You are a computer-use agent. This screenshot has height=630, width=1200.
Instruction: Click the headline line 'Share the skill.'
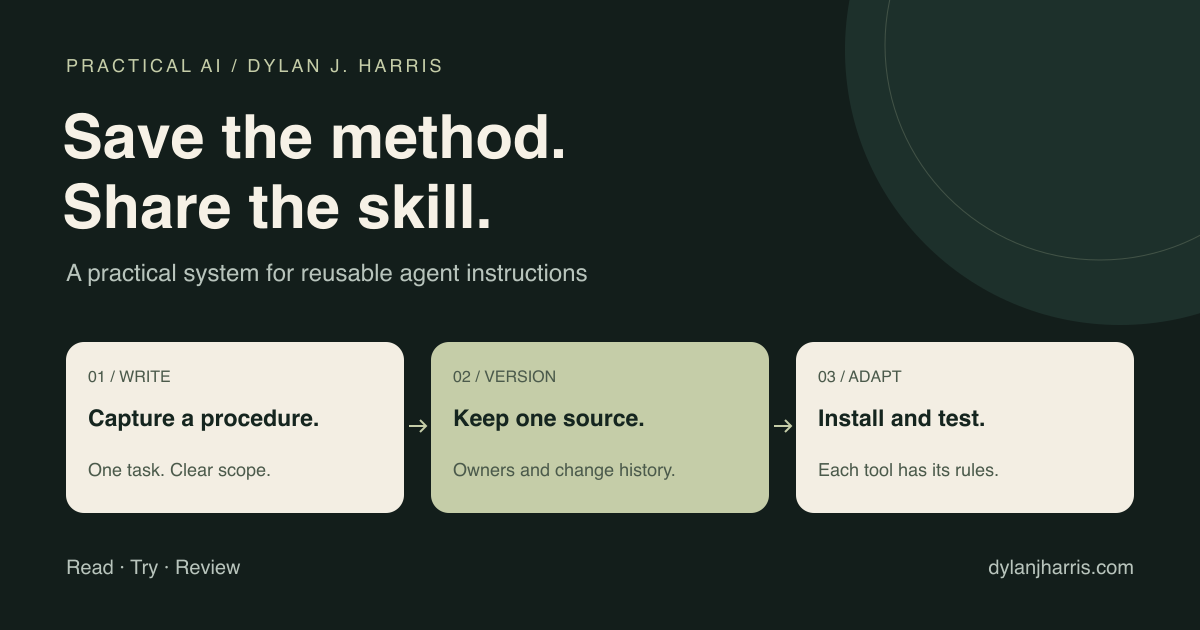(x=278, y=208)
